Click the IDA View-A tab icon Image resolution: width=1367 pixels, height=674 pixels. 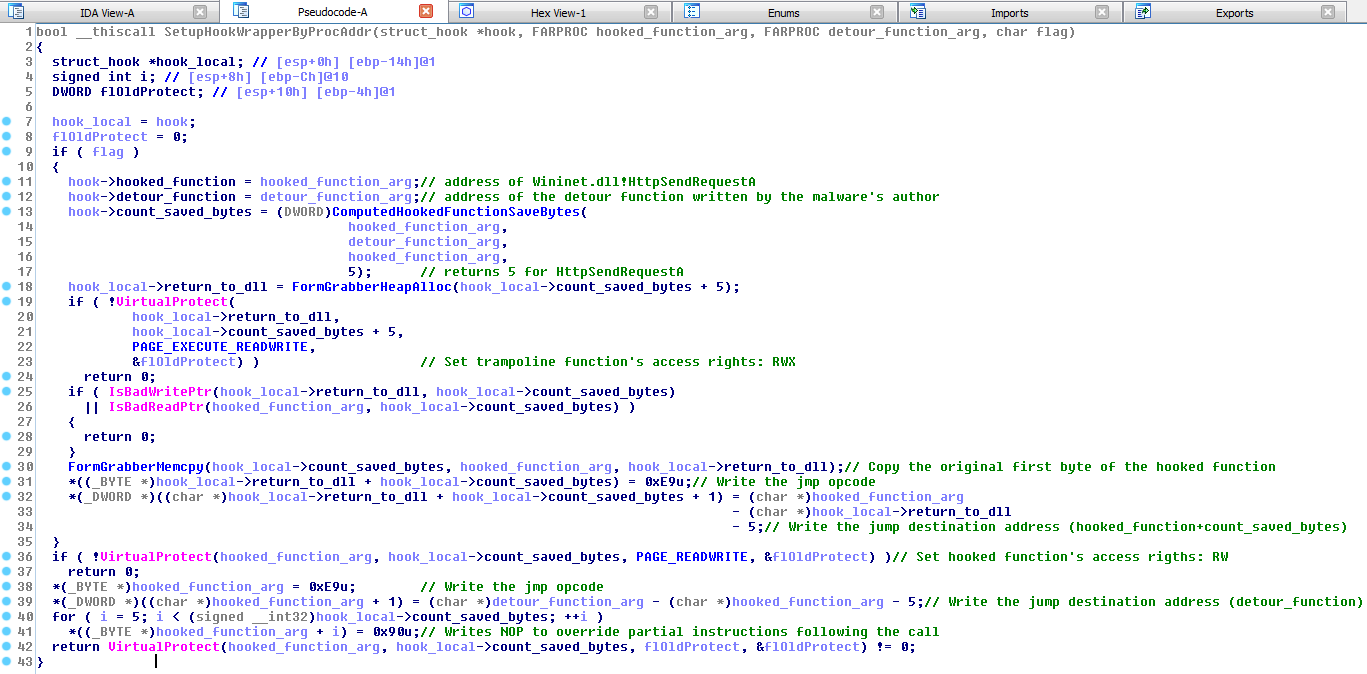tap(16, 12)
